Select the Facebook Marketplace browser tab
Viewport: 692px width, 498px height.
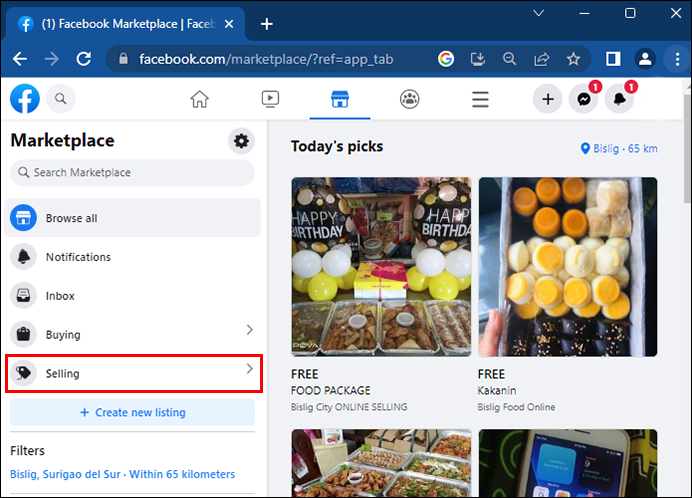pos(125,24)
